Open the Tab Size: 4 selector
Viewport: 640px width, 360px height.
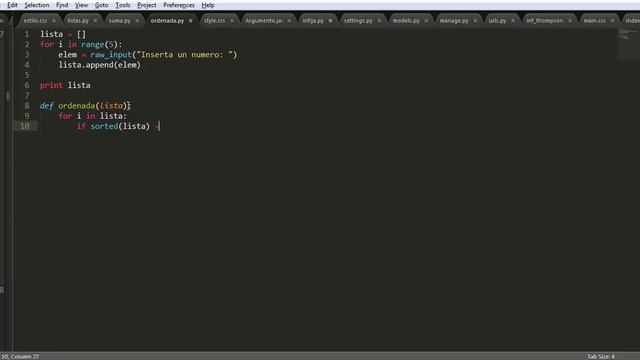(x=600, y=356)
